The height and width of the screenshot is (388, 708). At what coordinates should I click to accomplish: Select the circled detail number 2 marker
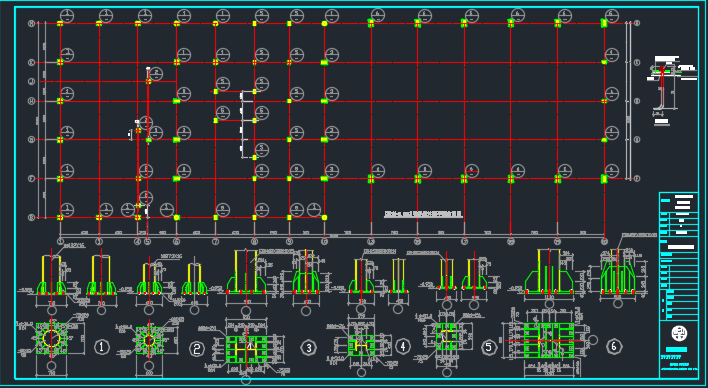(x=196, y=348)
